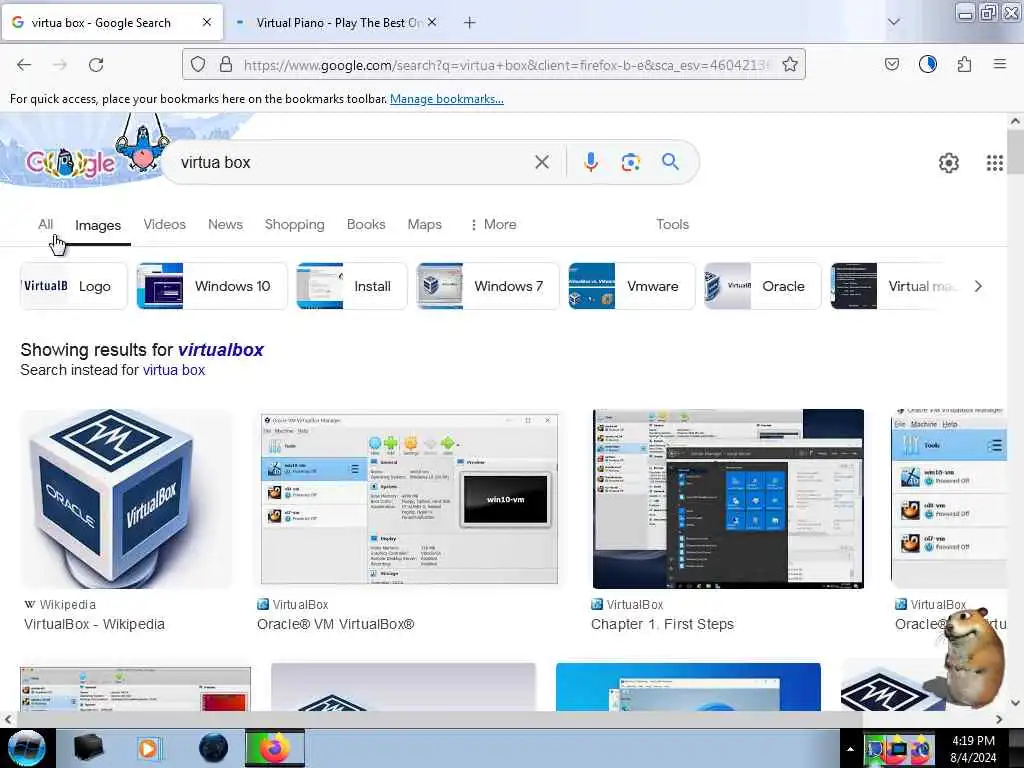The height and width of the screenshot is (768, 1024).
Task: Open the VirtualBox cube logo thumbnail
Action: pos(126,499)
